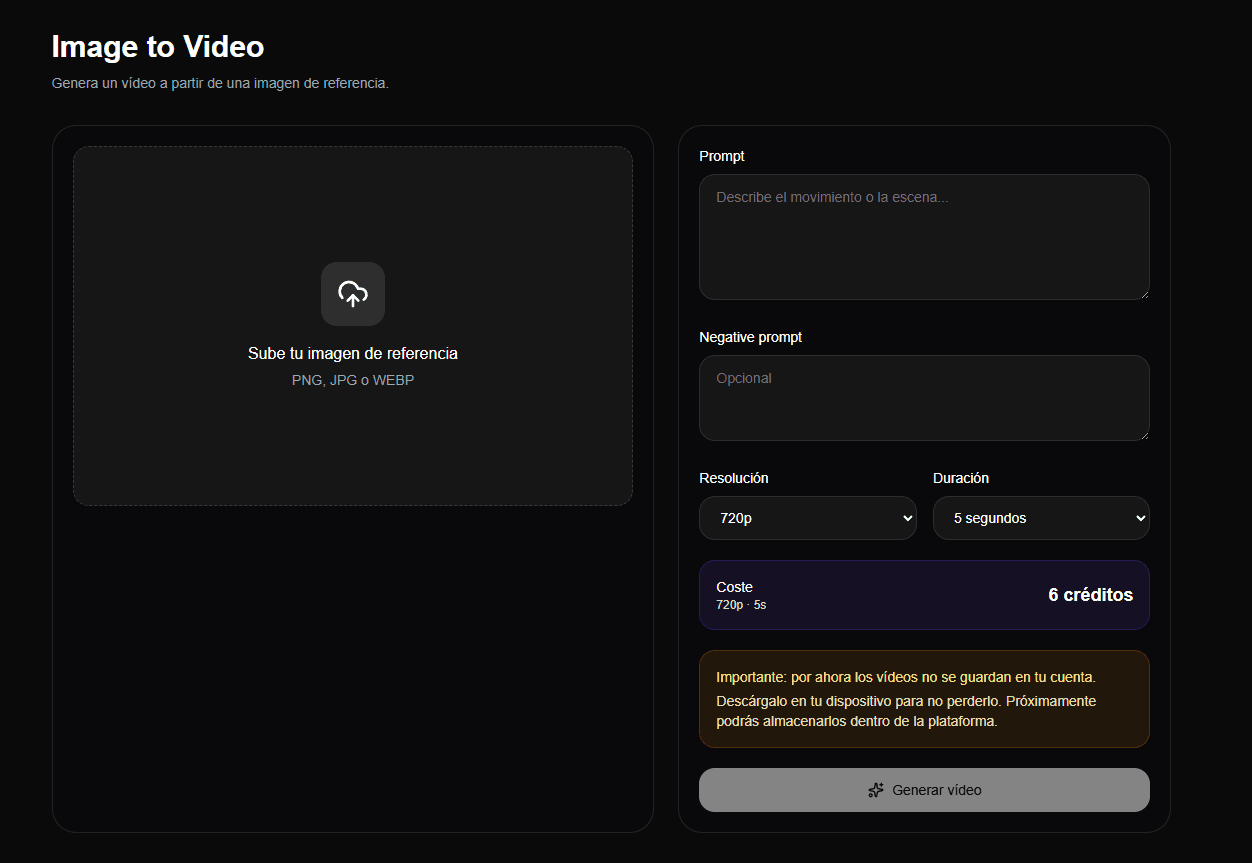Click the Negative prompt label
The width and height of the screenshot is (1252, 863).
tap(750, 337)
